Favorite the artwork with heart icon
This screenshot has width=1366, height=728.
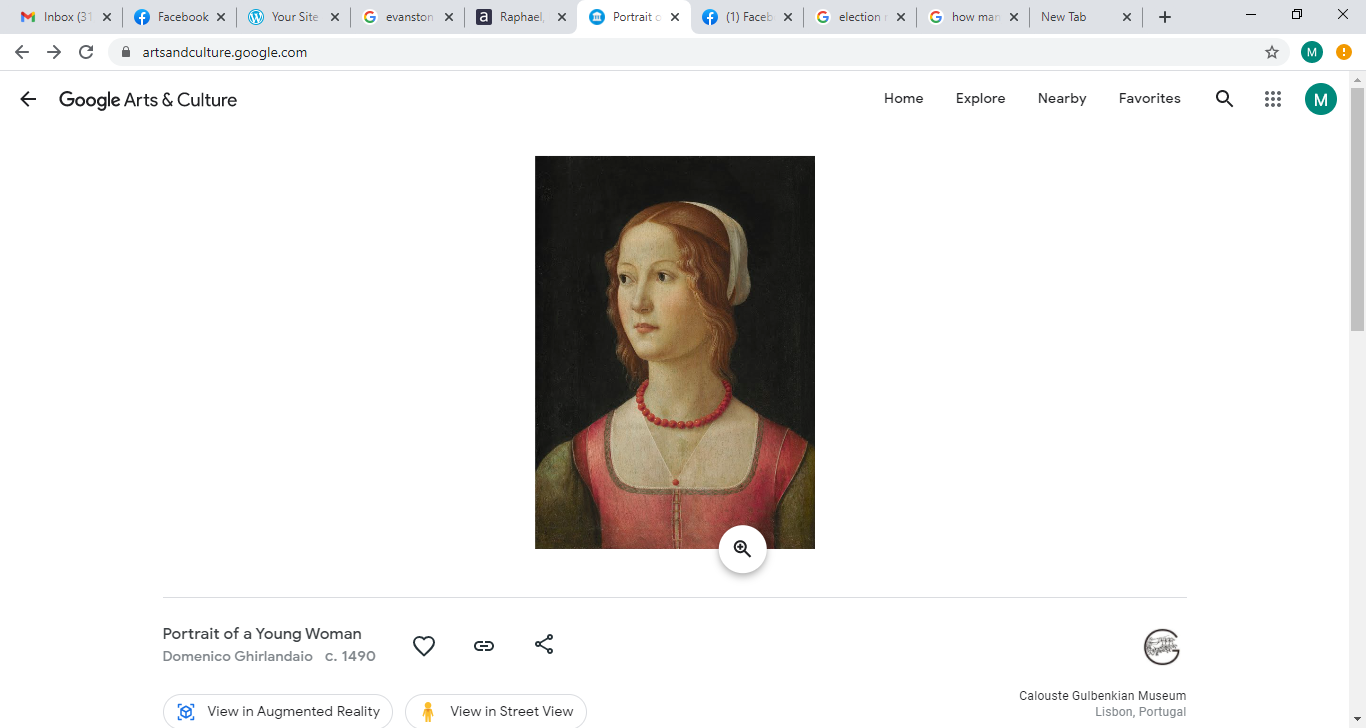(x=424, y=646)
